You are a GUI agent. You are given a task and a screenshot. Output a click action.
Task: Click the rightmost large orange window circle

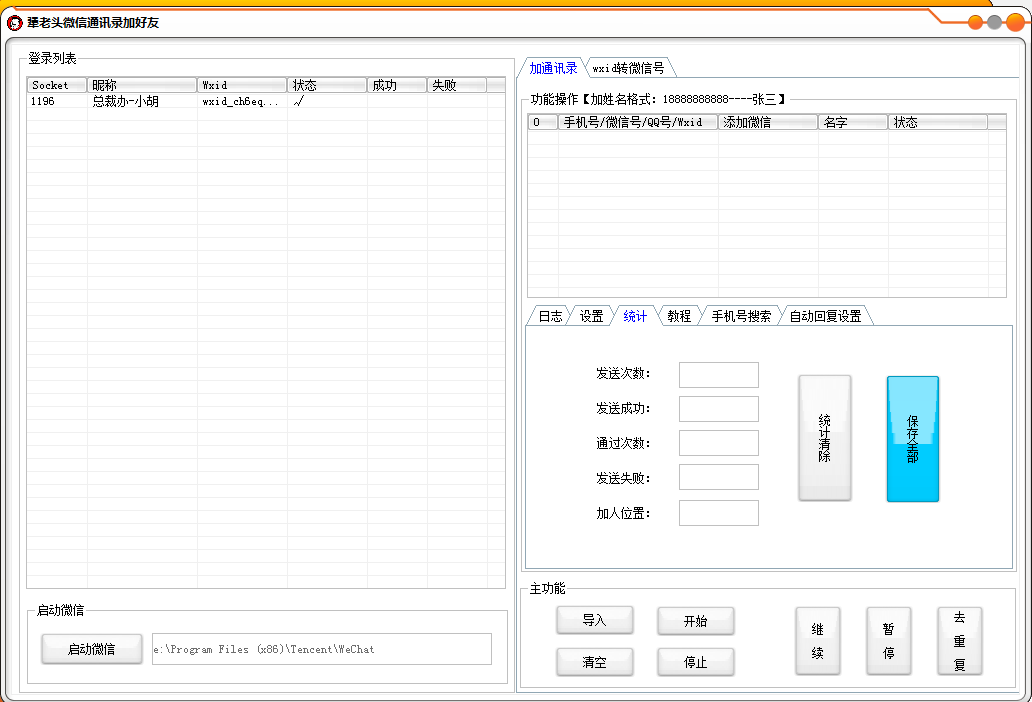click(x=1016, y=22)
